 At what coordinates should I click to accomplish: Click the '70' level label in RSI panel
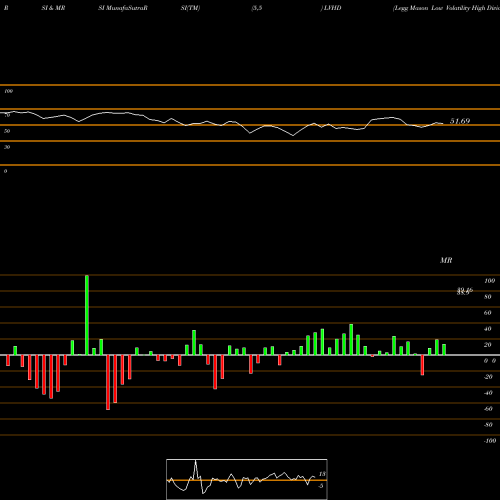(x=7, y=115)
